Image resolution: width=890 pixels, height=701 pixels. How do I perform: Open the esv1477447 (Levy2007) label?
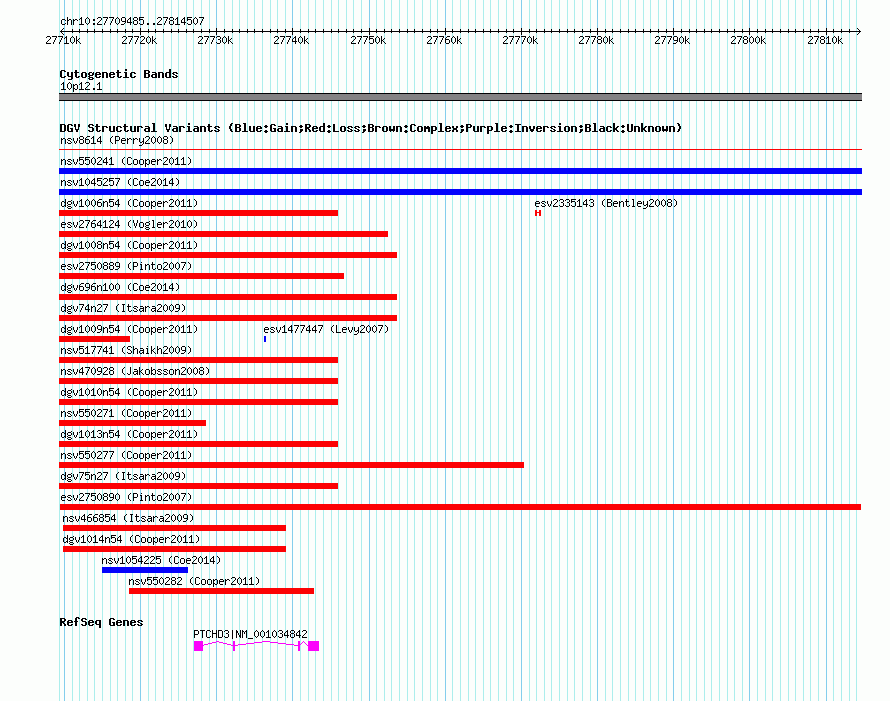tap(326, 329)
